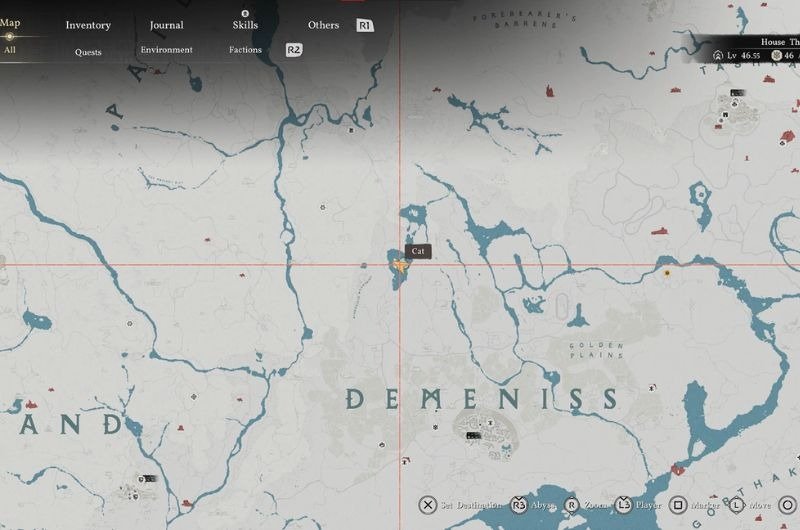Click the Cat marker on the map
The image size is (800, 530).
click(x=400, y=267)
